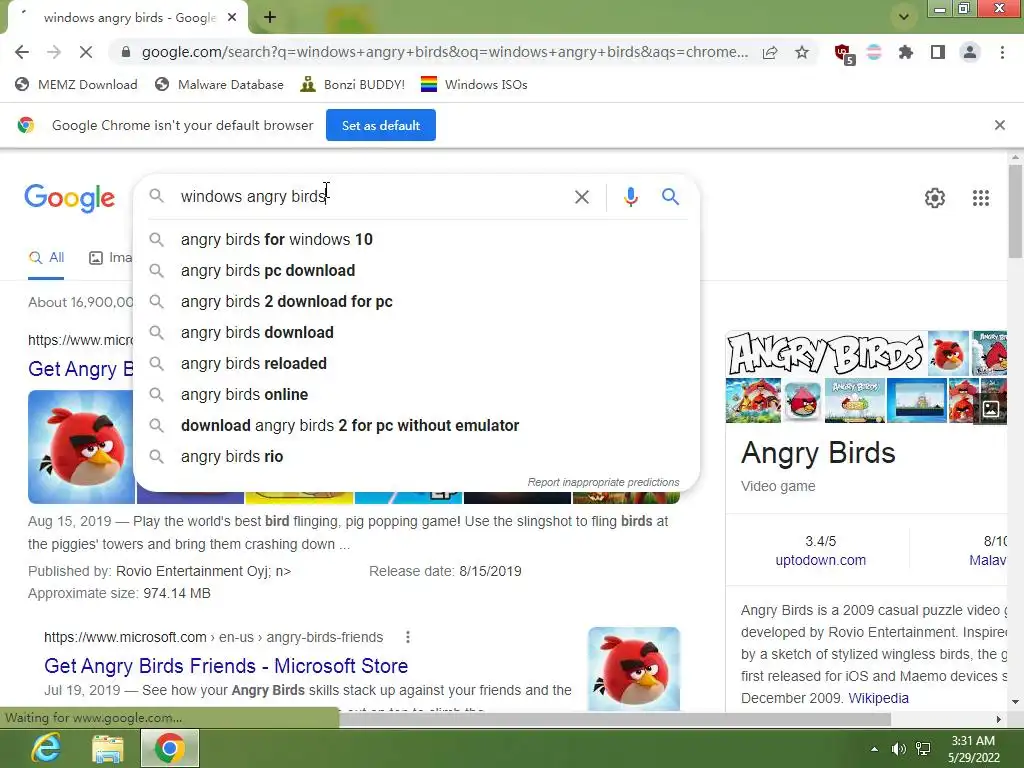This screenshot has width=1024, height=768.
Task: Open Google quick settings gear
Action: click(935, 198)
